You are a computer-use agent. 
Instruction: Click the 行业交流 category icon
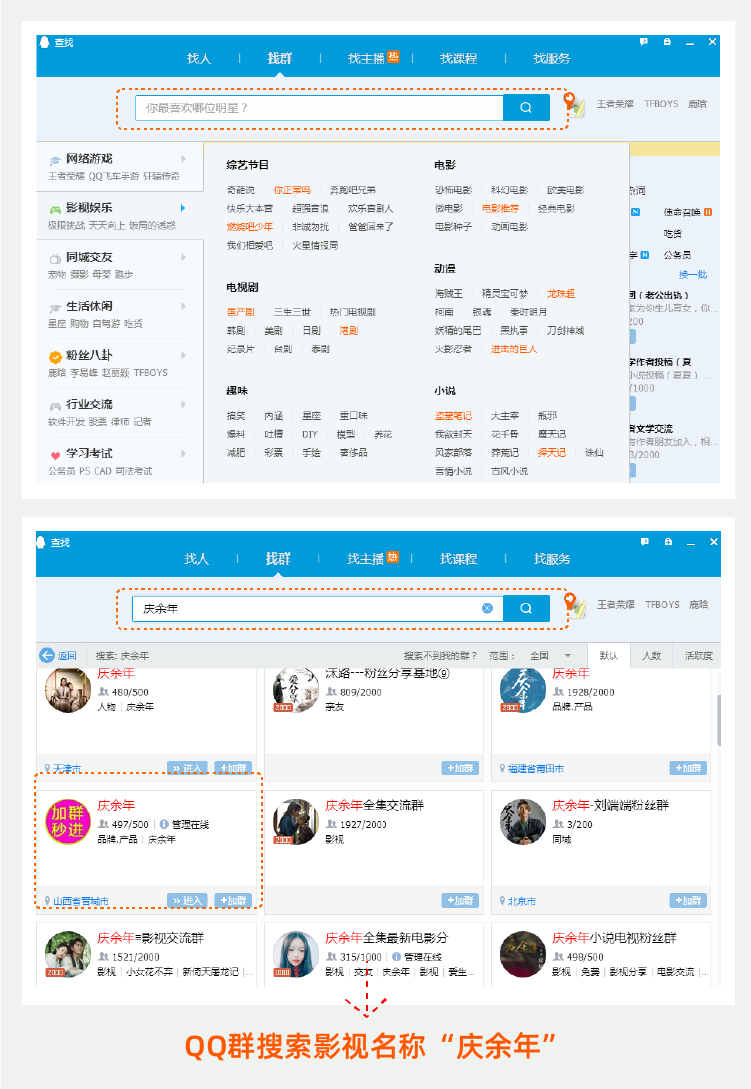pyautogui.click(x=55, y=406)
